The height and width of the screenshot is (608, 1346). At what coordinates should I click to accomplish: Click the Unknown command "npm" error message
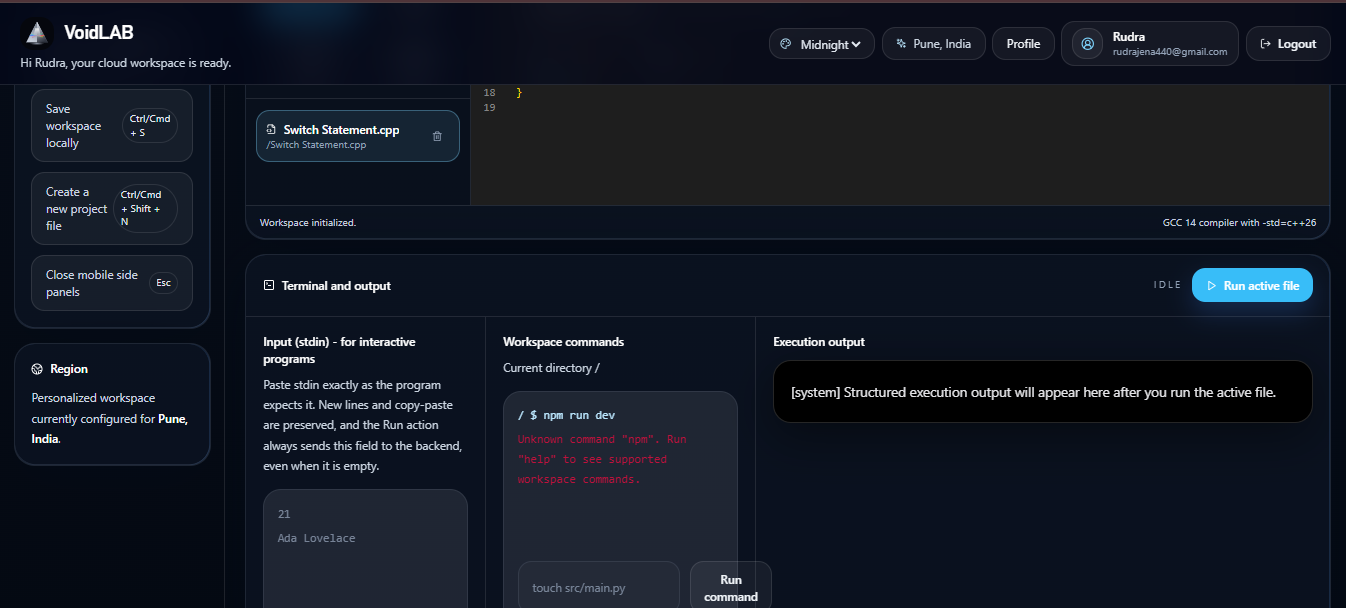click(x=602, y=459)
